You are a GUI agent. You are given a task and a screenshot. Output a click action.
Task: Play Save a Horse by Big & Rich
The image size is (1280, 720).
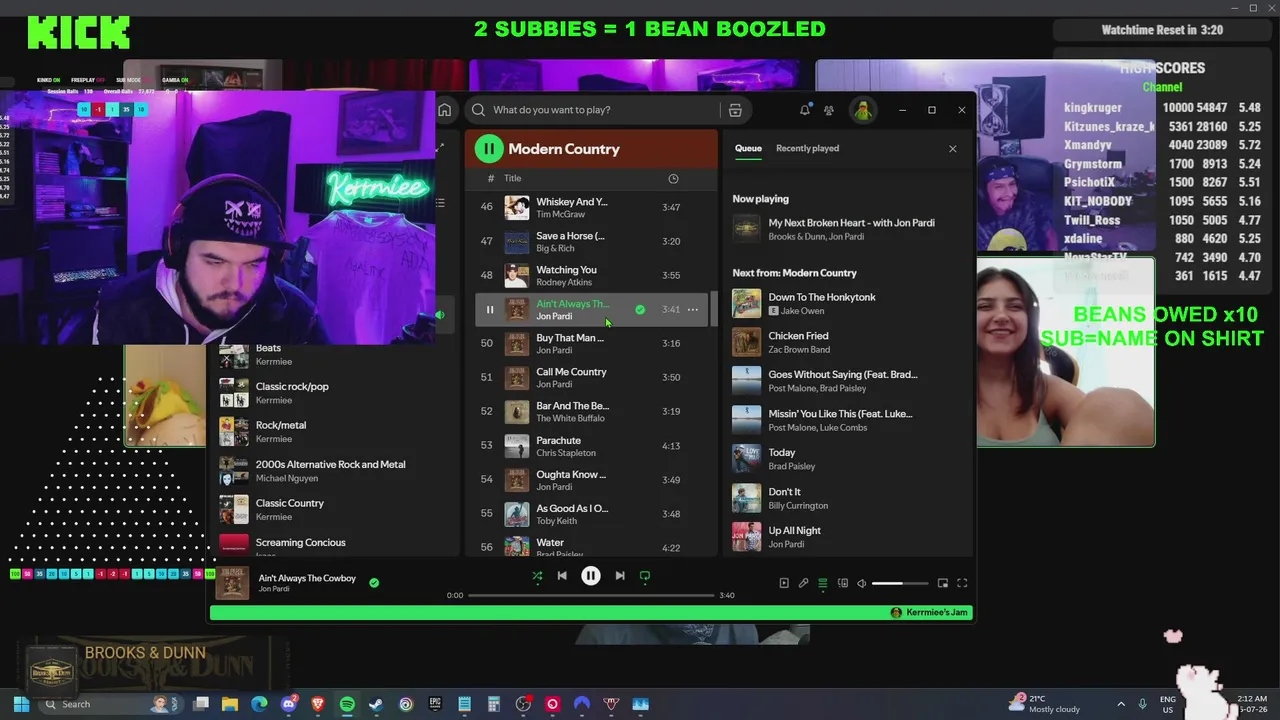pyautogui.click(x=592, y=242)
